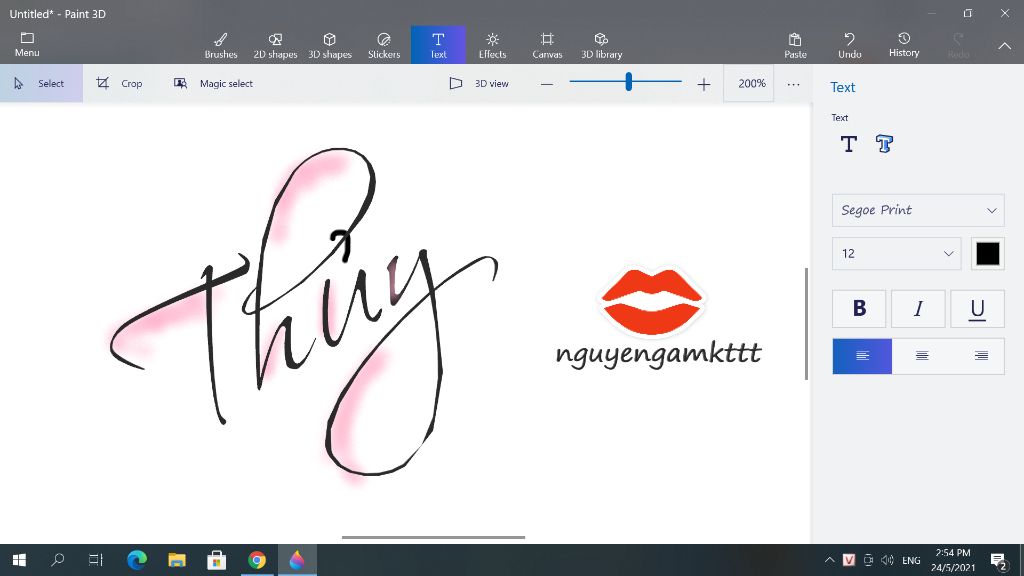Click the red lips sticker on canvas

coord(651,301)
